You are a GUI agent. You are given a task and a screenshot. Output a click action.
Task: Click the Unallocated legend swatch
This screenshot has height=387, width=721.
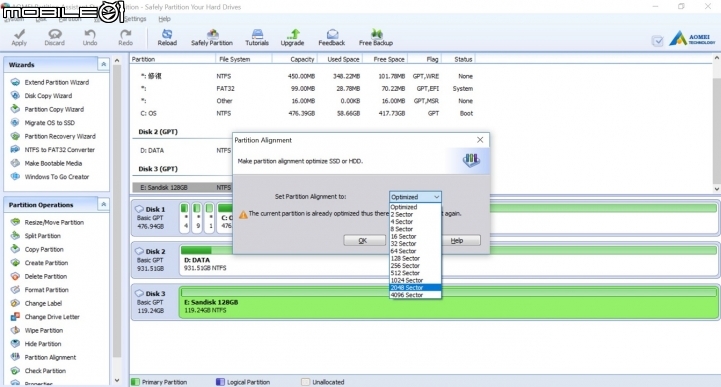point(305,382)
